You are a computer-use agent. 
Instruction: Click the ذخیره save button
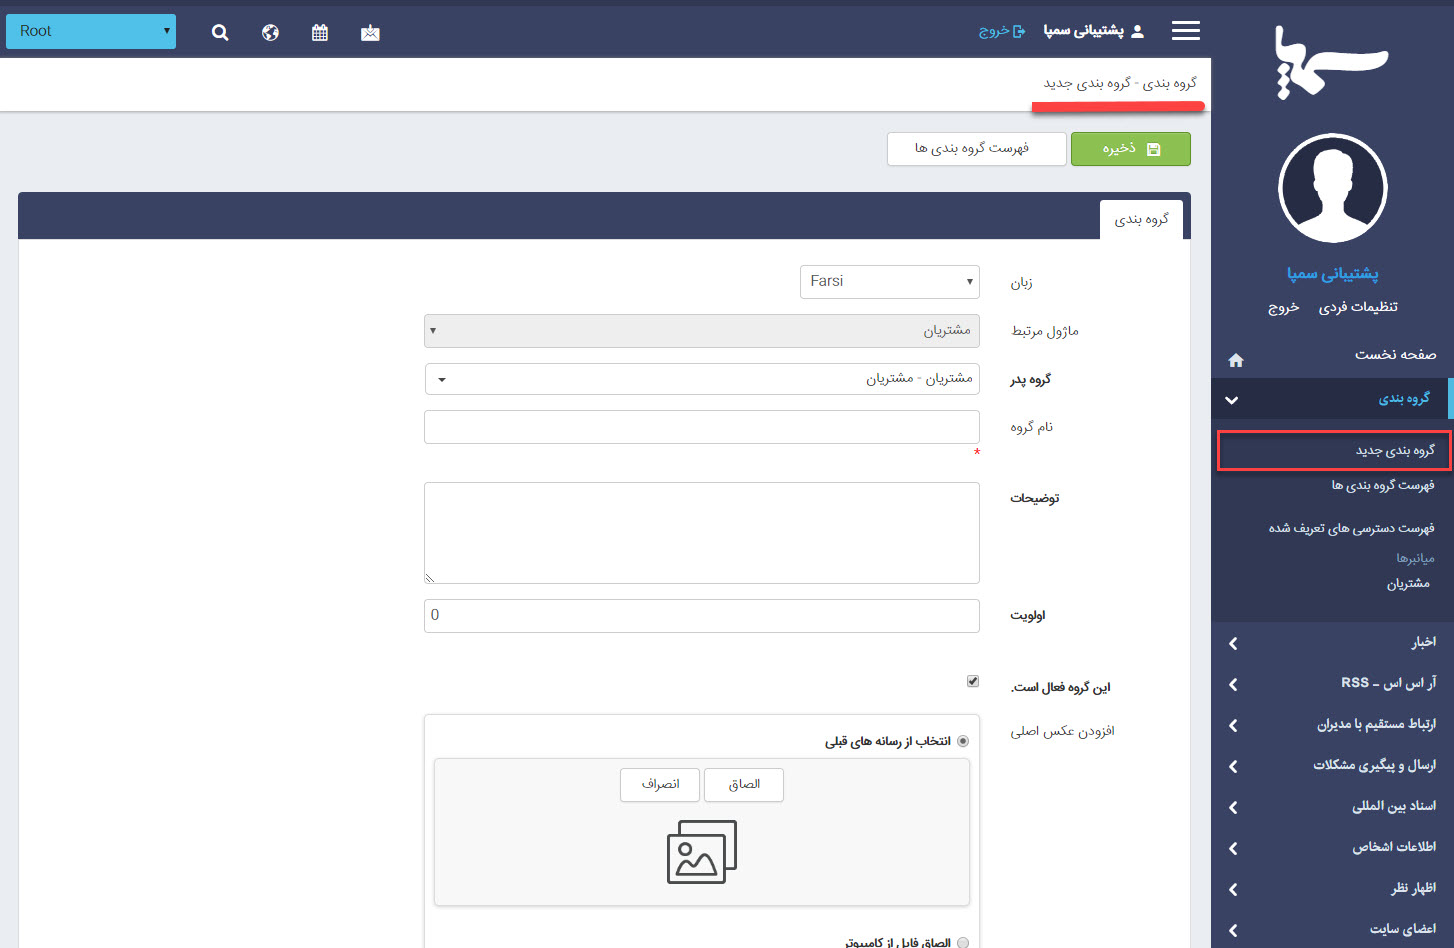(x=1130, y=148)
